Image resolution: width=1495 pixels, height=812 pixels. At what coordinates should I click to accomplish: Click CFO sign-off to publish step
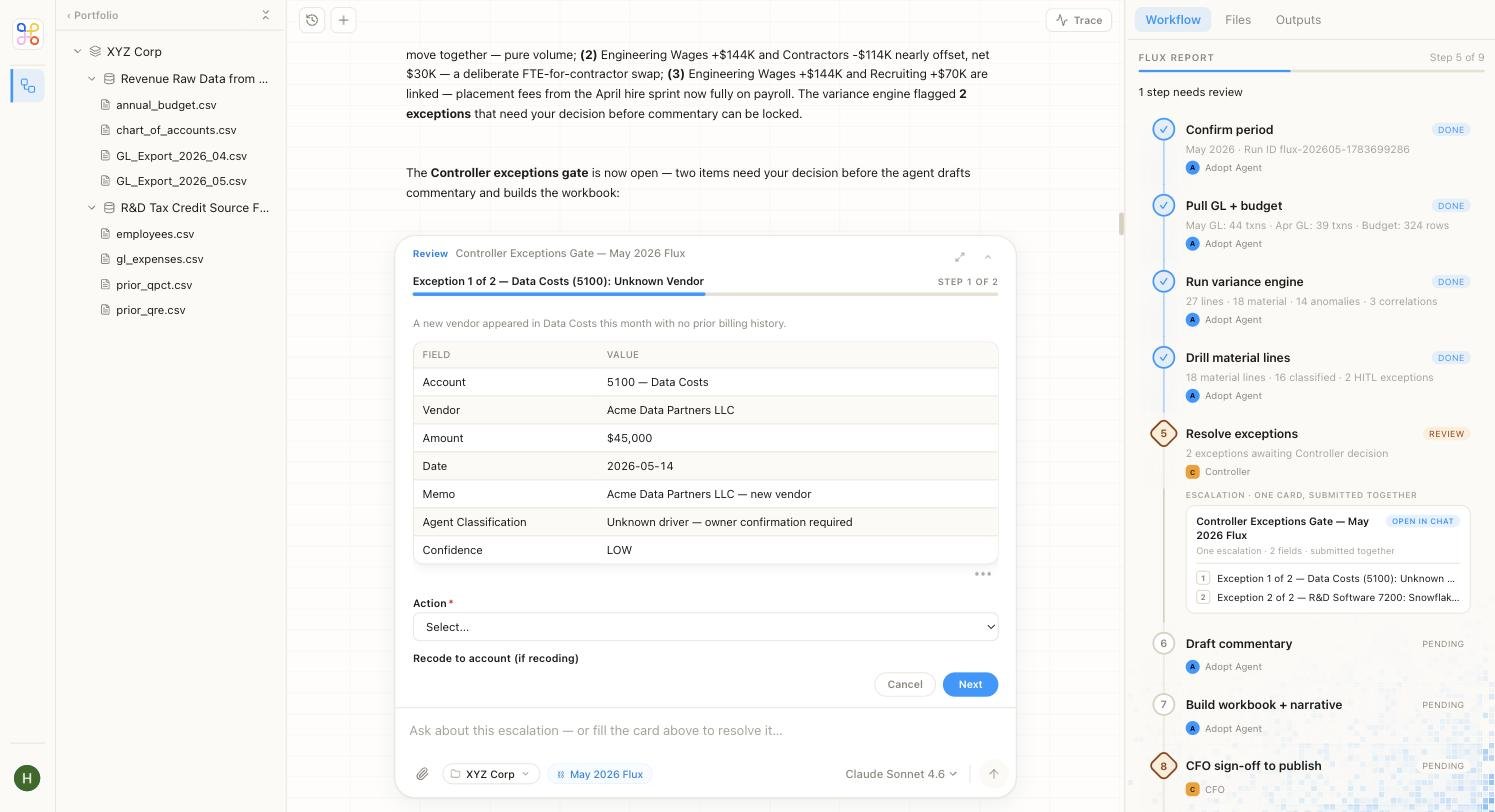tap(1253, 766)
